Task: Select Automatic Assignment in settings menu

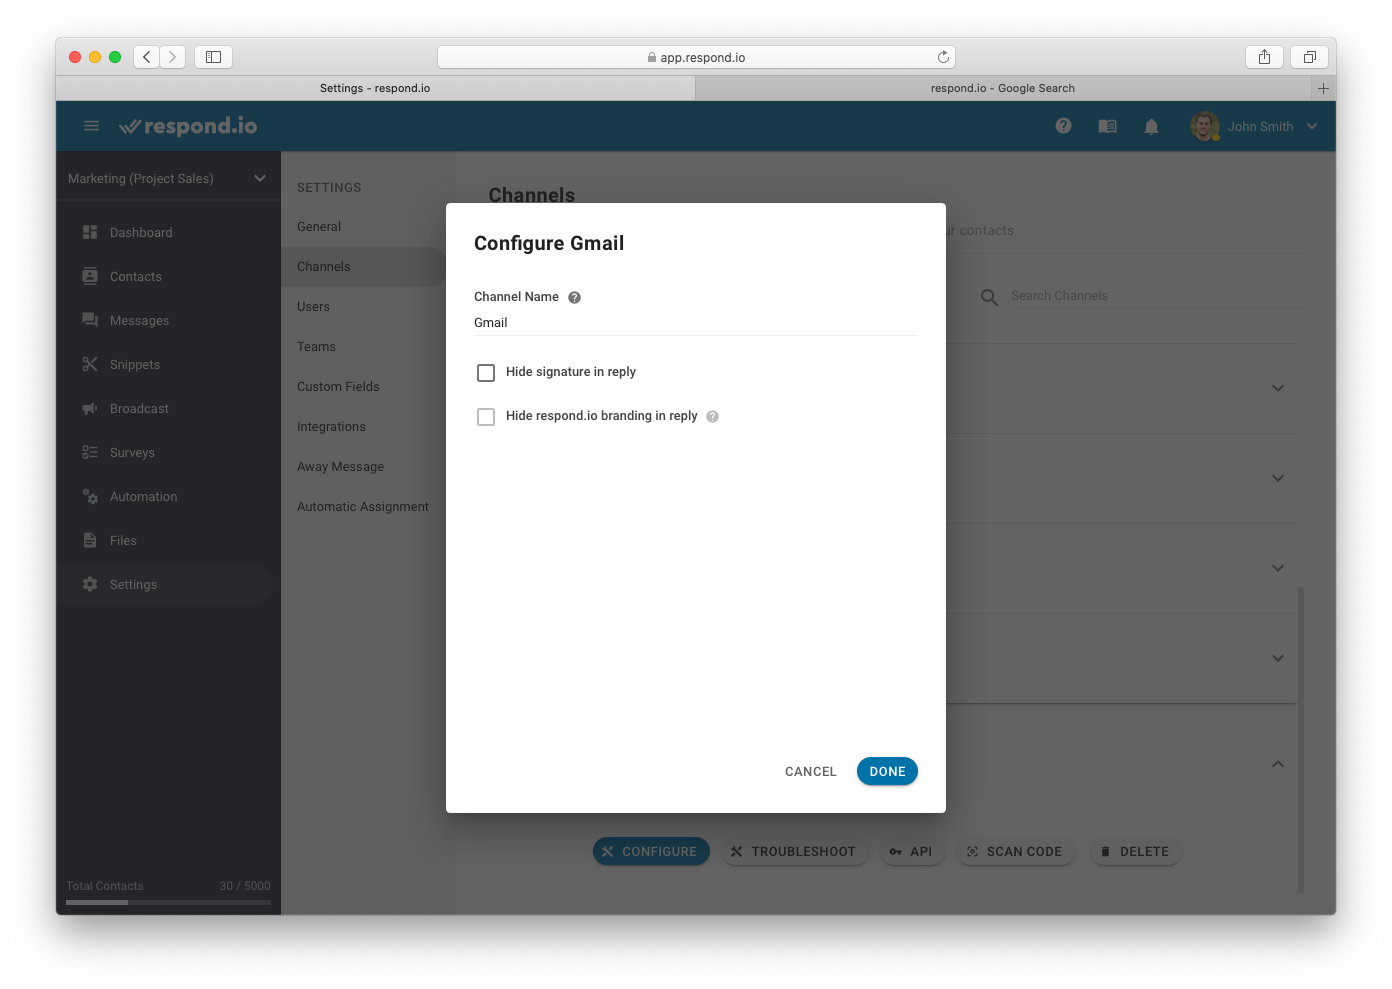Action: [x=363, y=507]
